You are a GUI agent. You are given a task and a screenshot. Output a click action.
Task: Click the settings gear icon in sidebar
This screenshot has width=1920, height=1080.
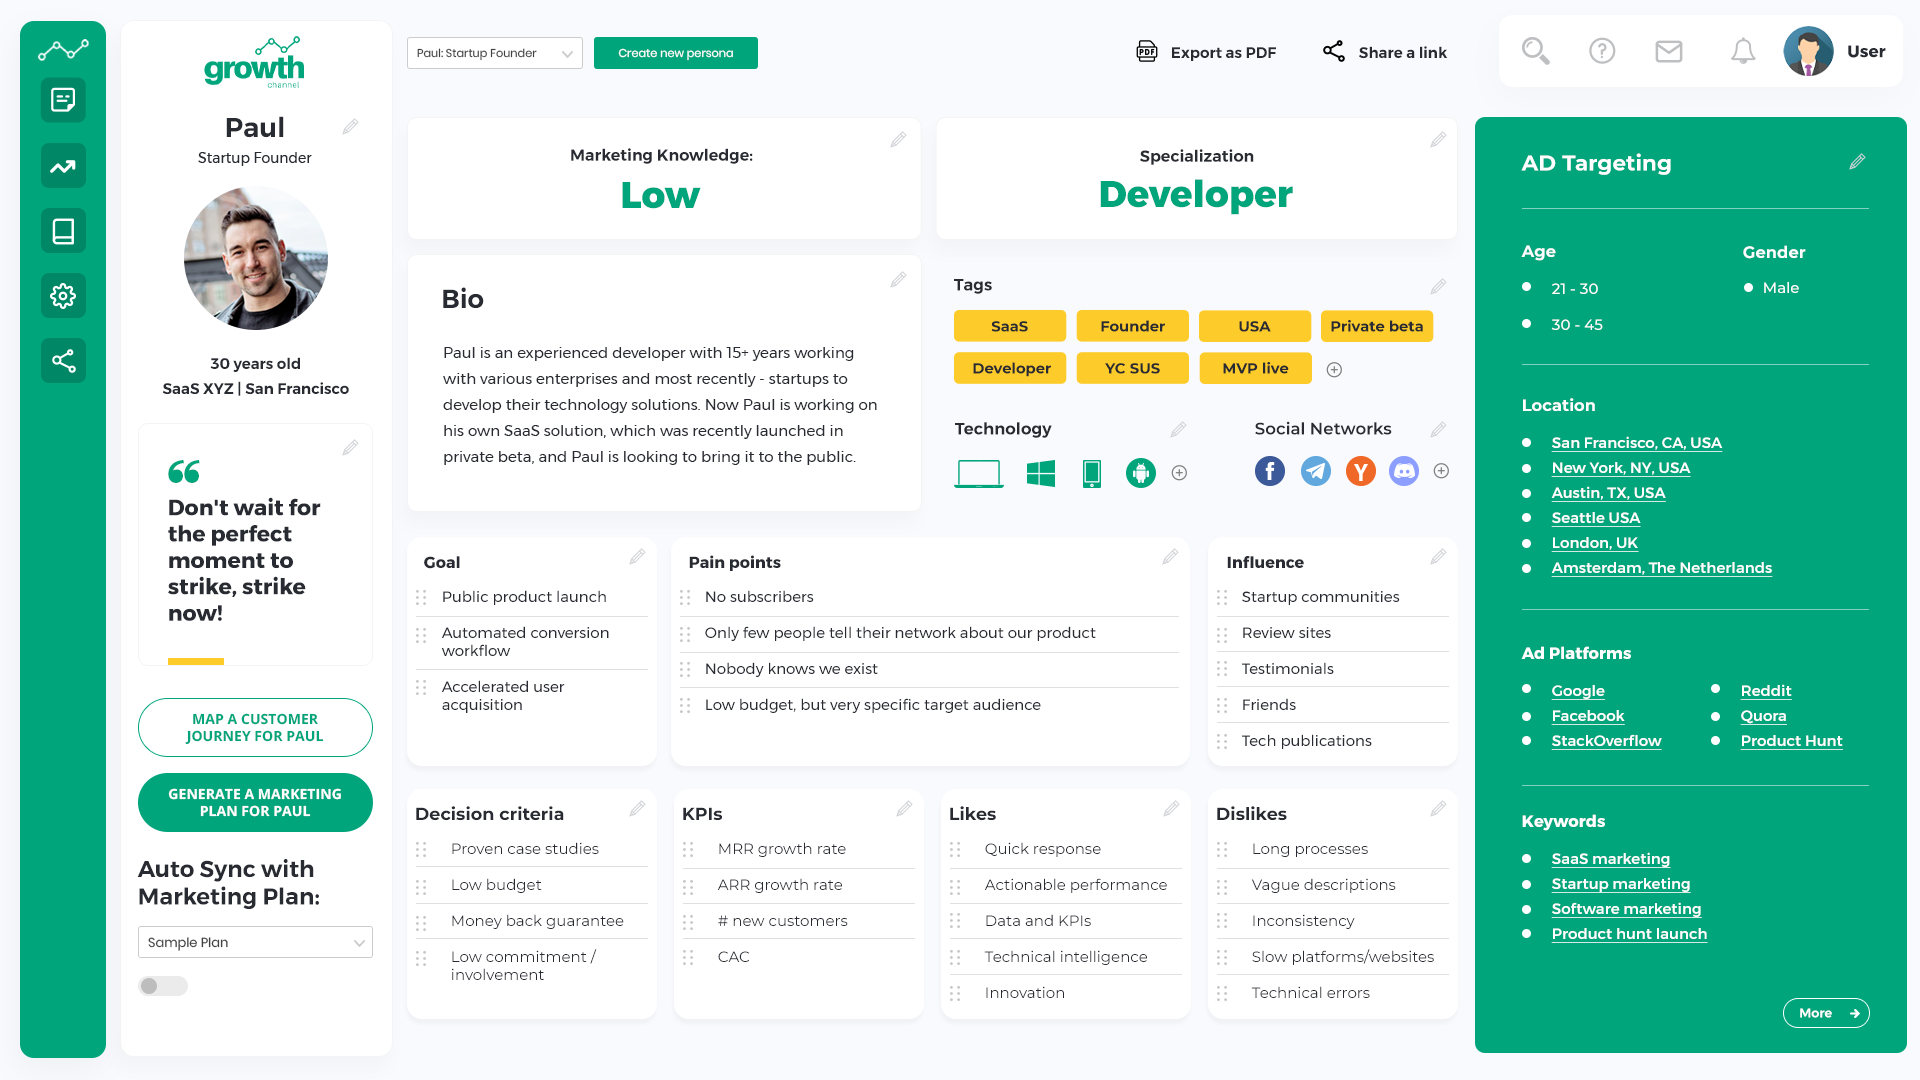pos(61,295)
